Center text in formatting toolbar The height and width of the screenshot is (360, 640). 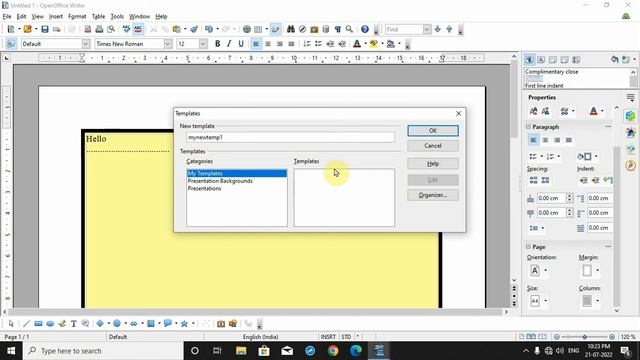268,44
